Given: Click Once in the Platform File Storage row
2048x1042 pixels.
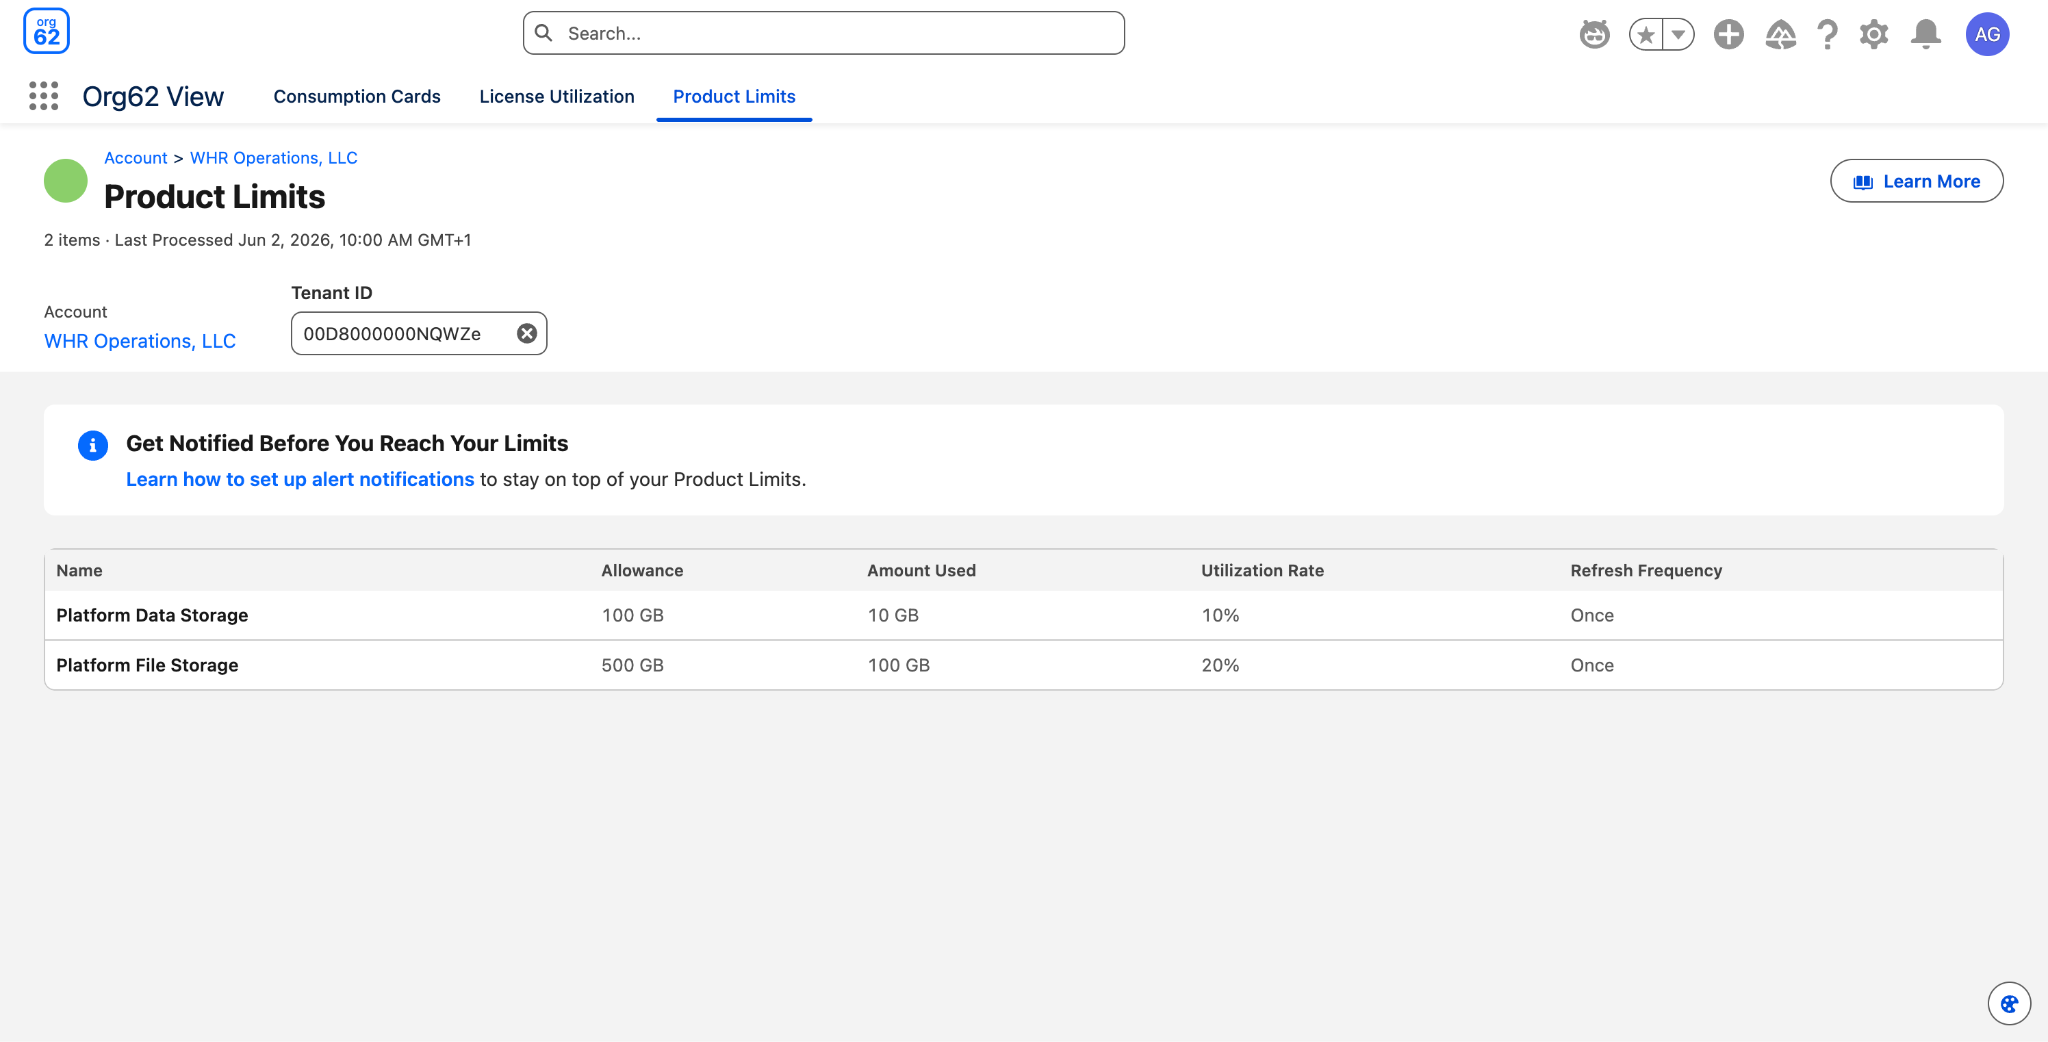Looking at the screenshot, I should click(x=1592, y=665).
